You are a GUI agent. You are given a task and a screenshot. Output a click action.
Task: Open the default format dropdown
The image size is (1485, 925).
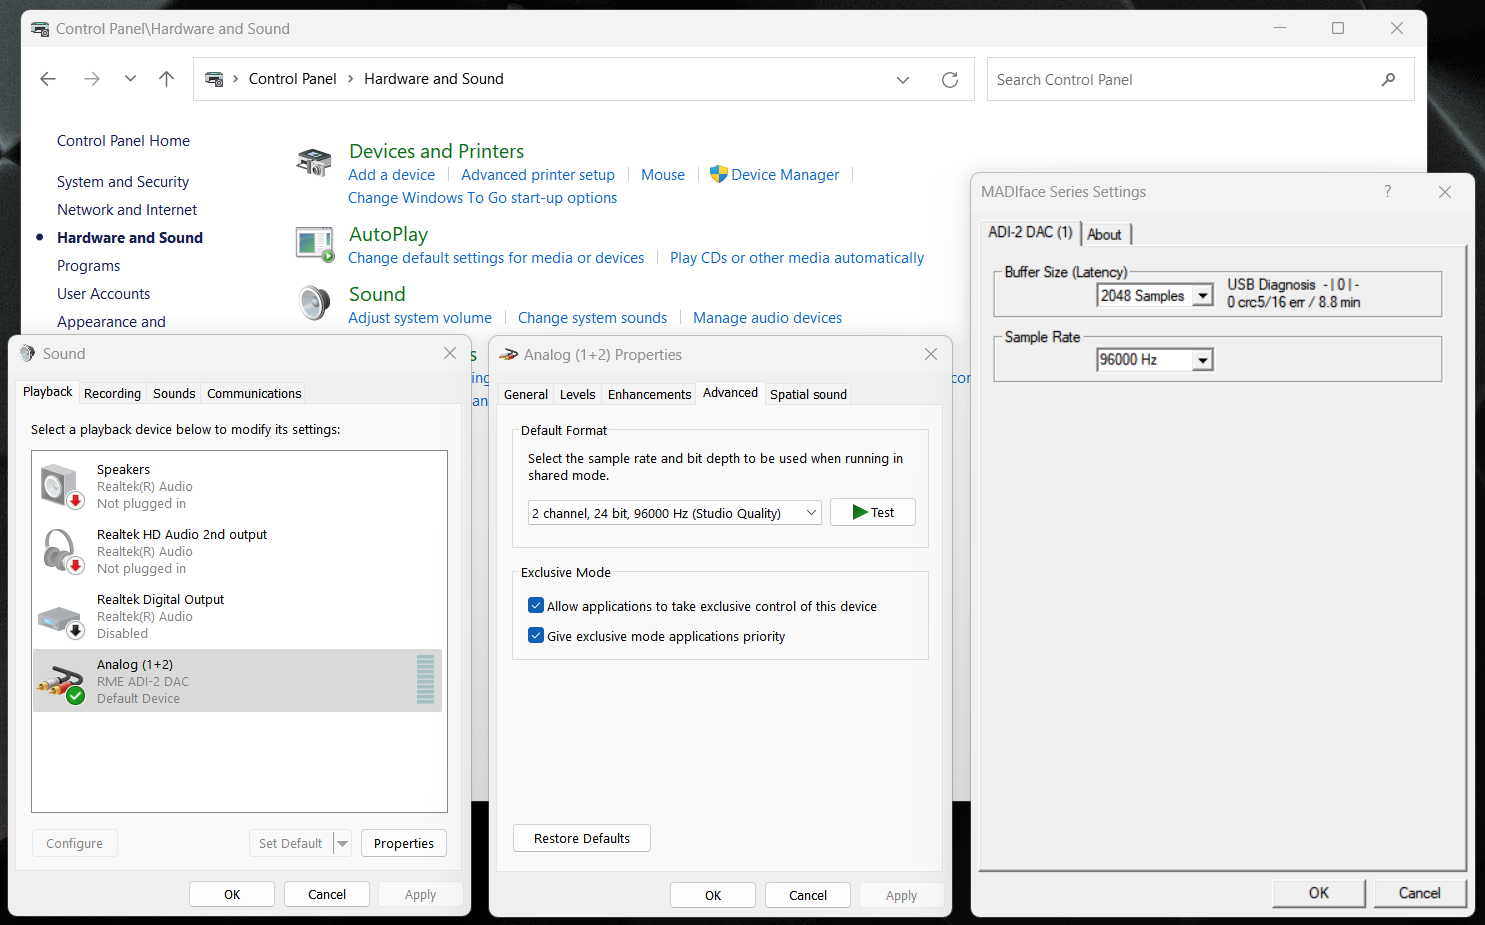click(x=675, y=513)
